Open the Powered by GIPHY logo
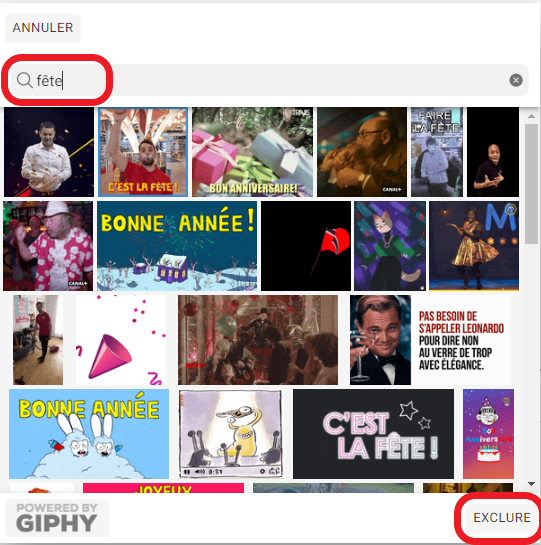Image resolution: width=541 pixels, height=545 pixels. point(57,518)
